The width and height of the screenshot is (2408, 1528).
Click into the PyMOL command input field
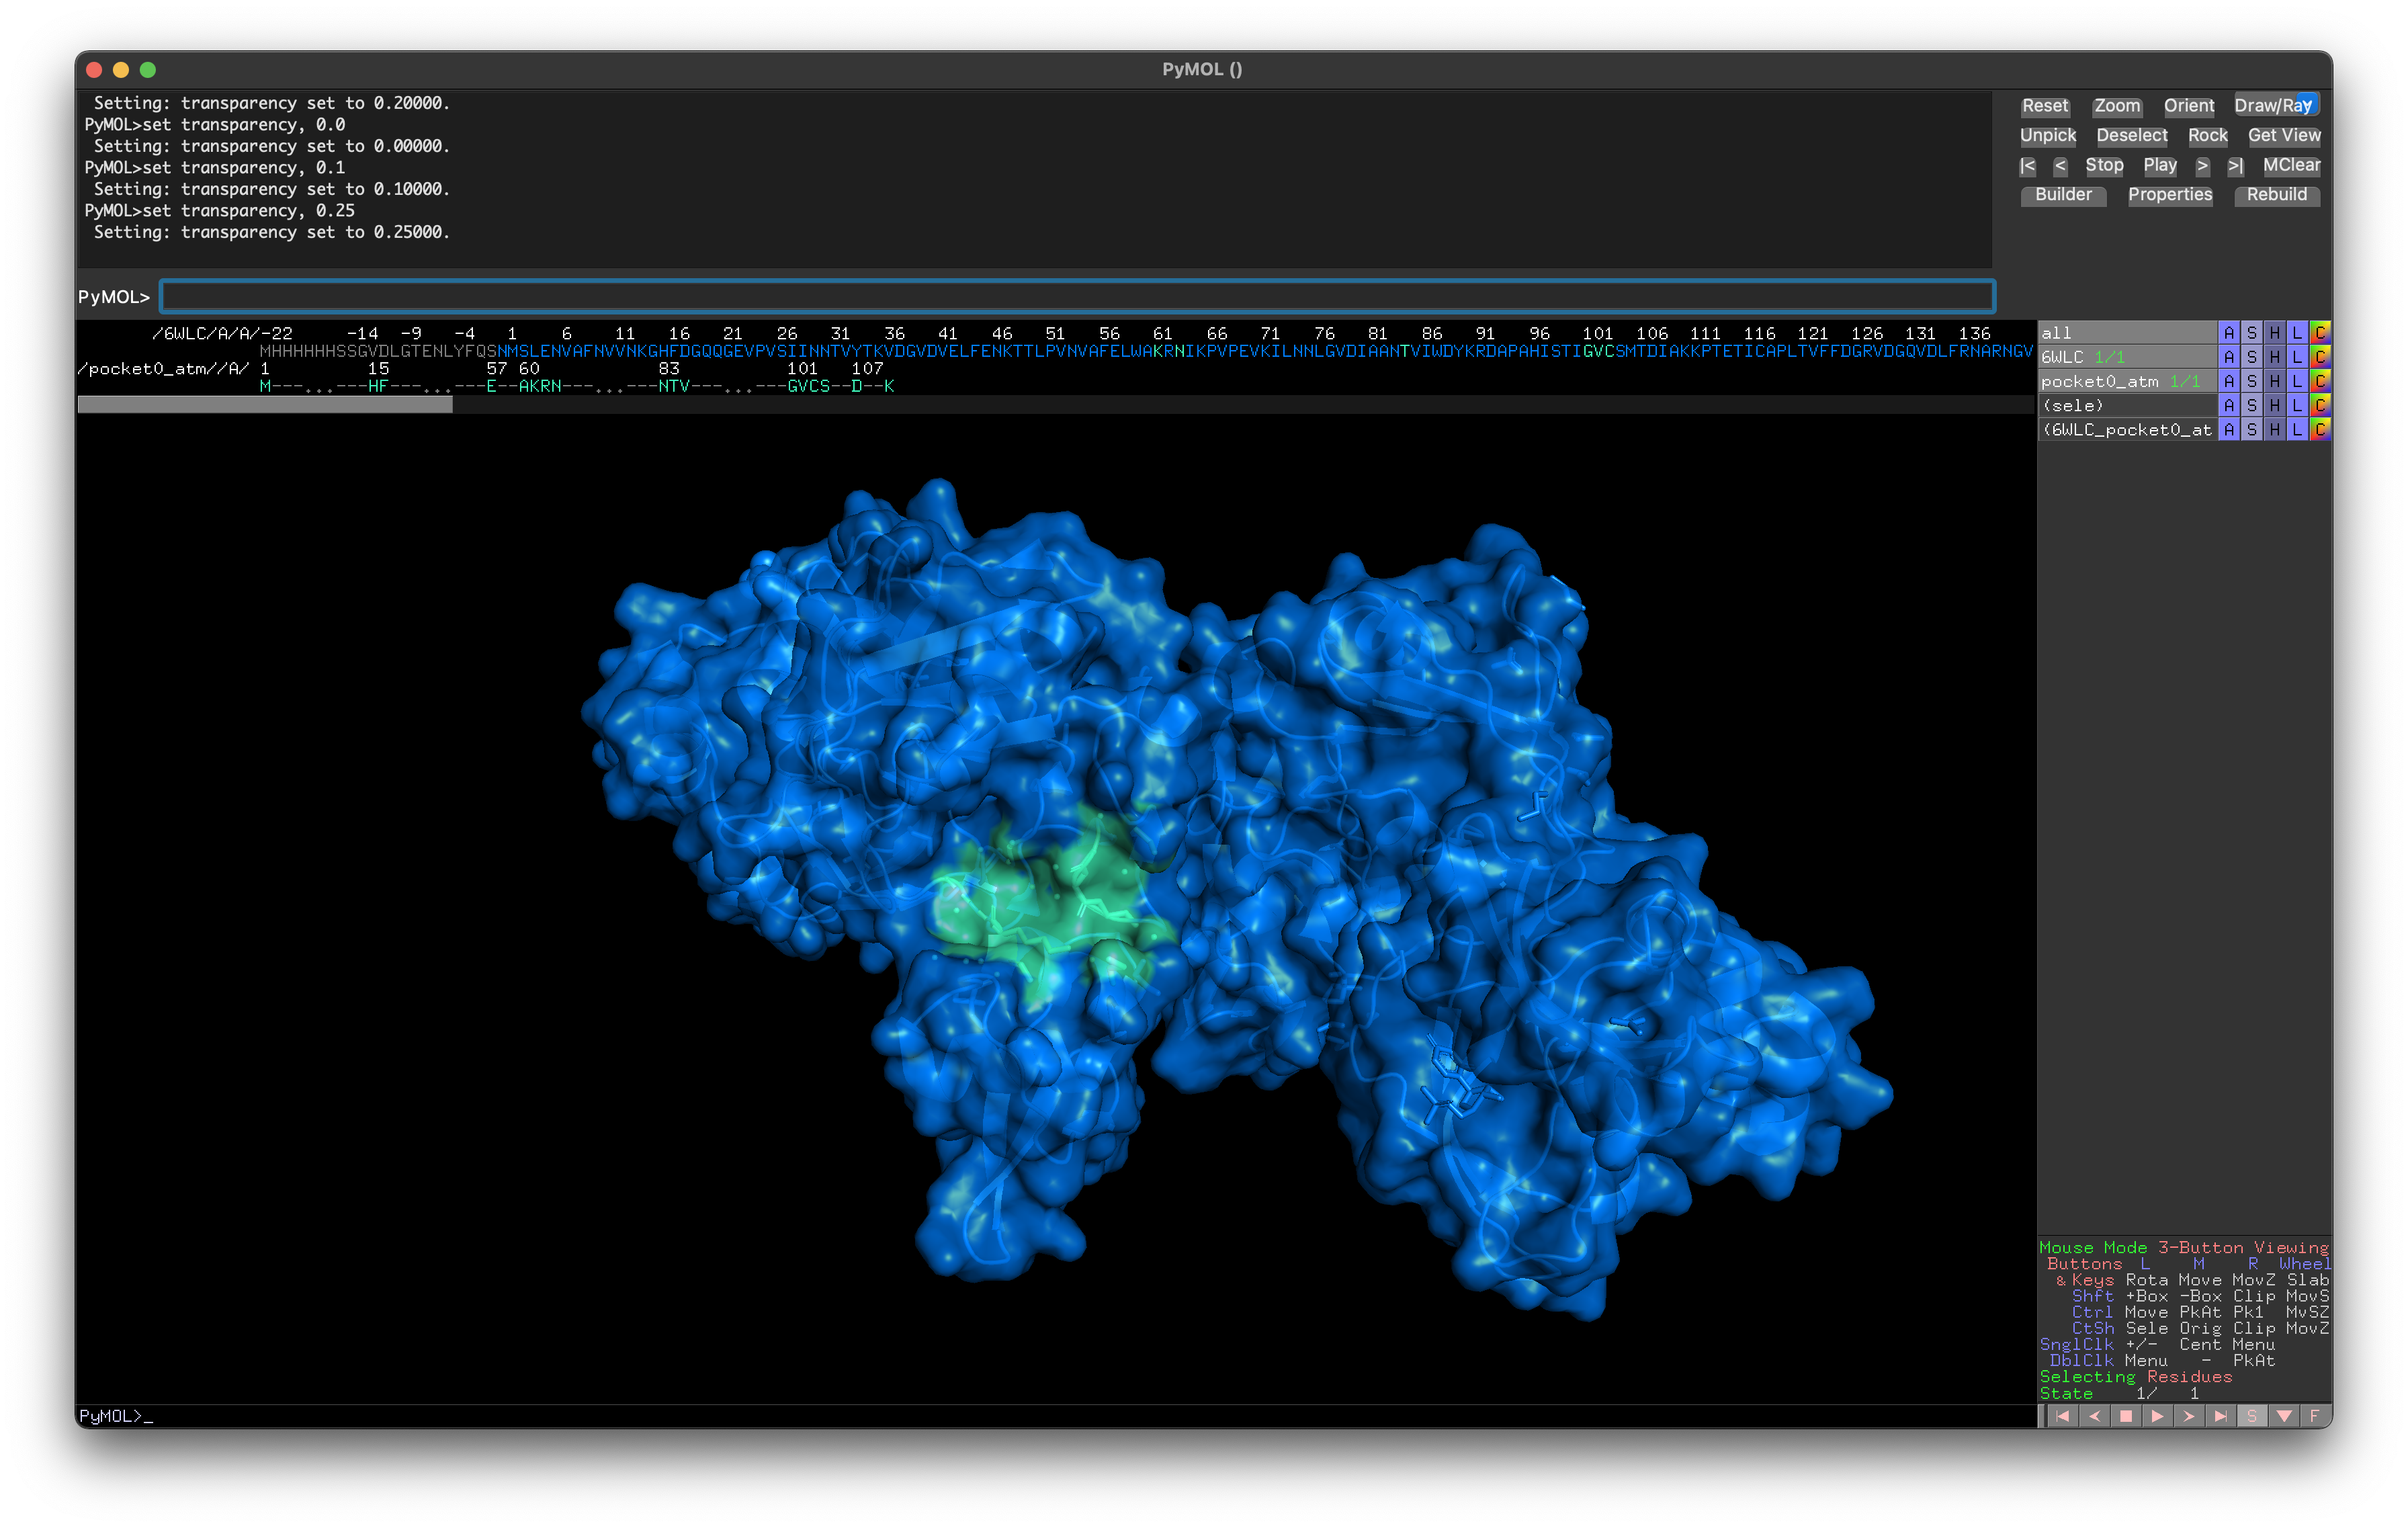(x=1076, y=296)
